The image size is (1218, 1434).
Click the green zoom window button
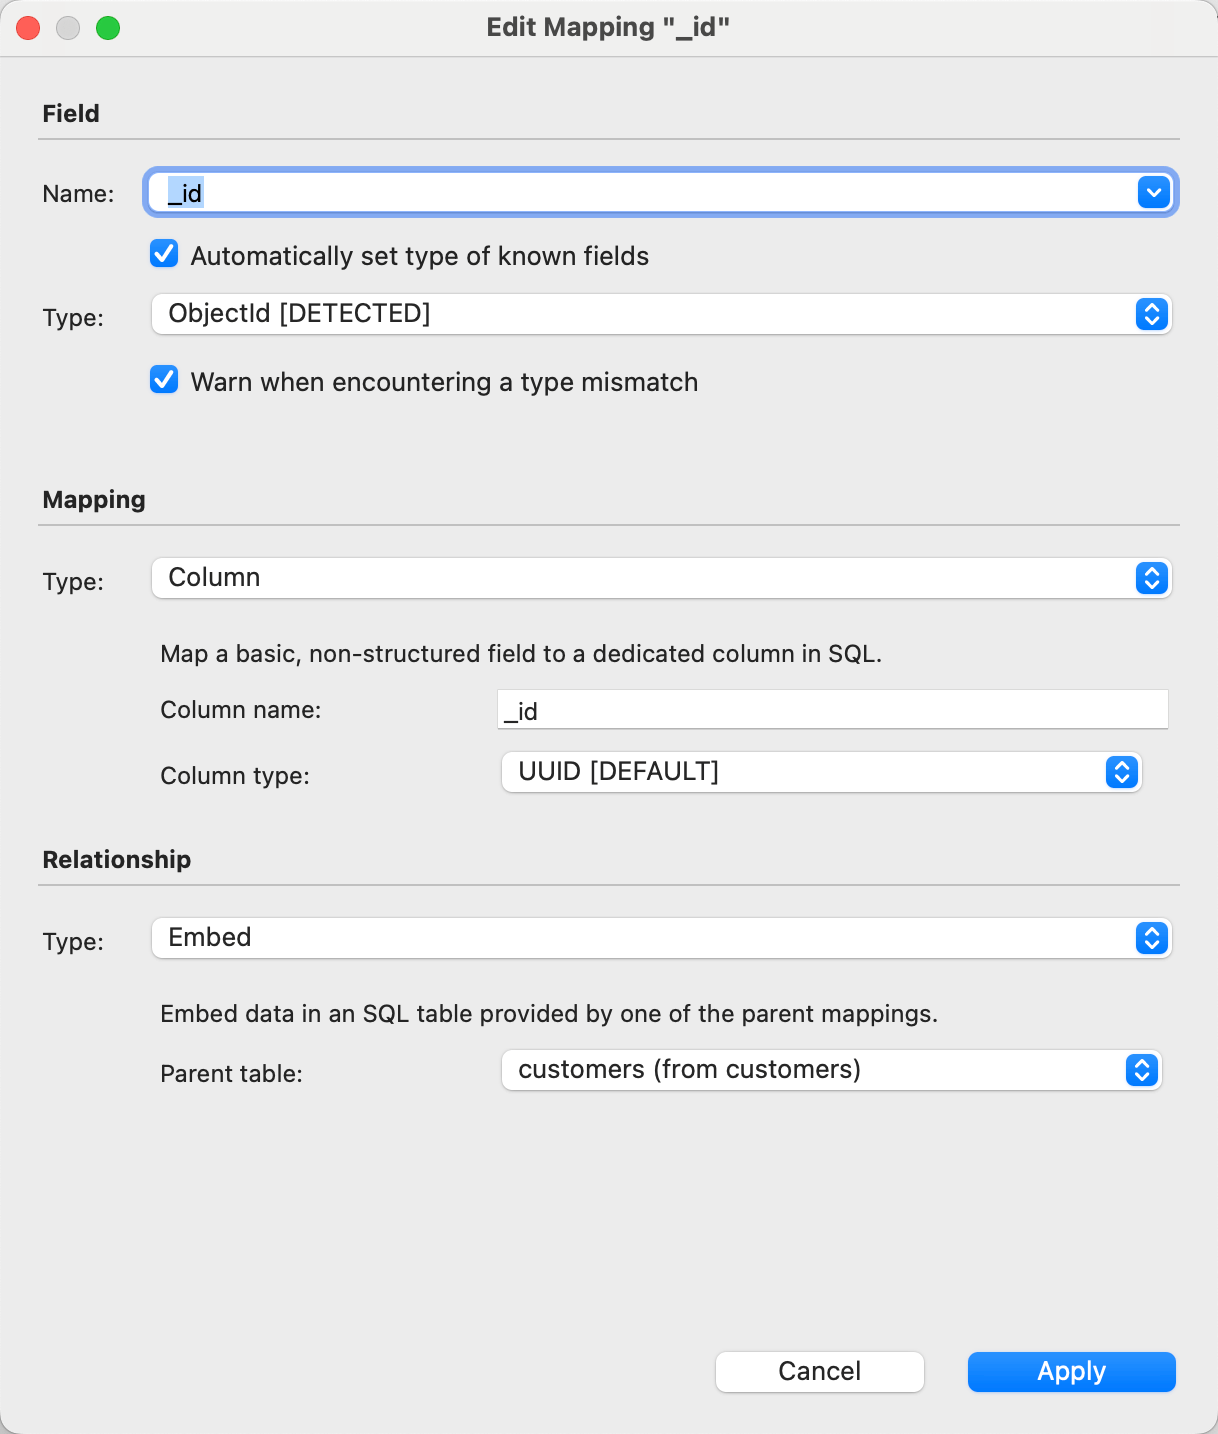click(x=108, y=28)
